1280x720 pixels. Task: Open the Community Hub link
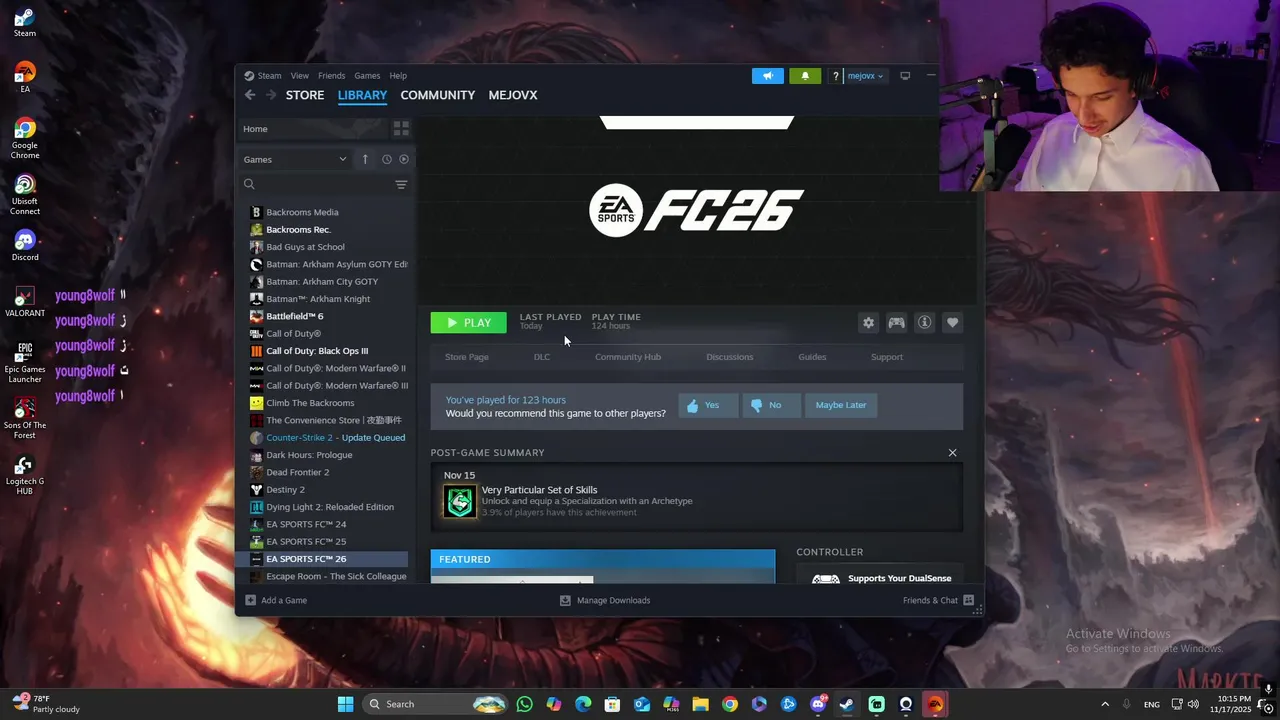[x=628, y=357]
